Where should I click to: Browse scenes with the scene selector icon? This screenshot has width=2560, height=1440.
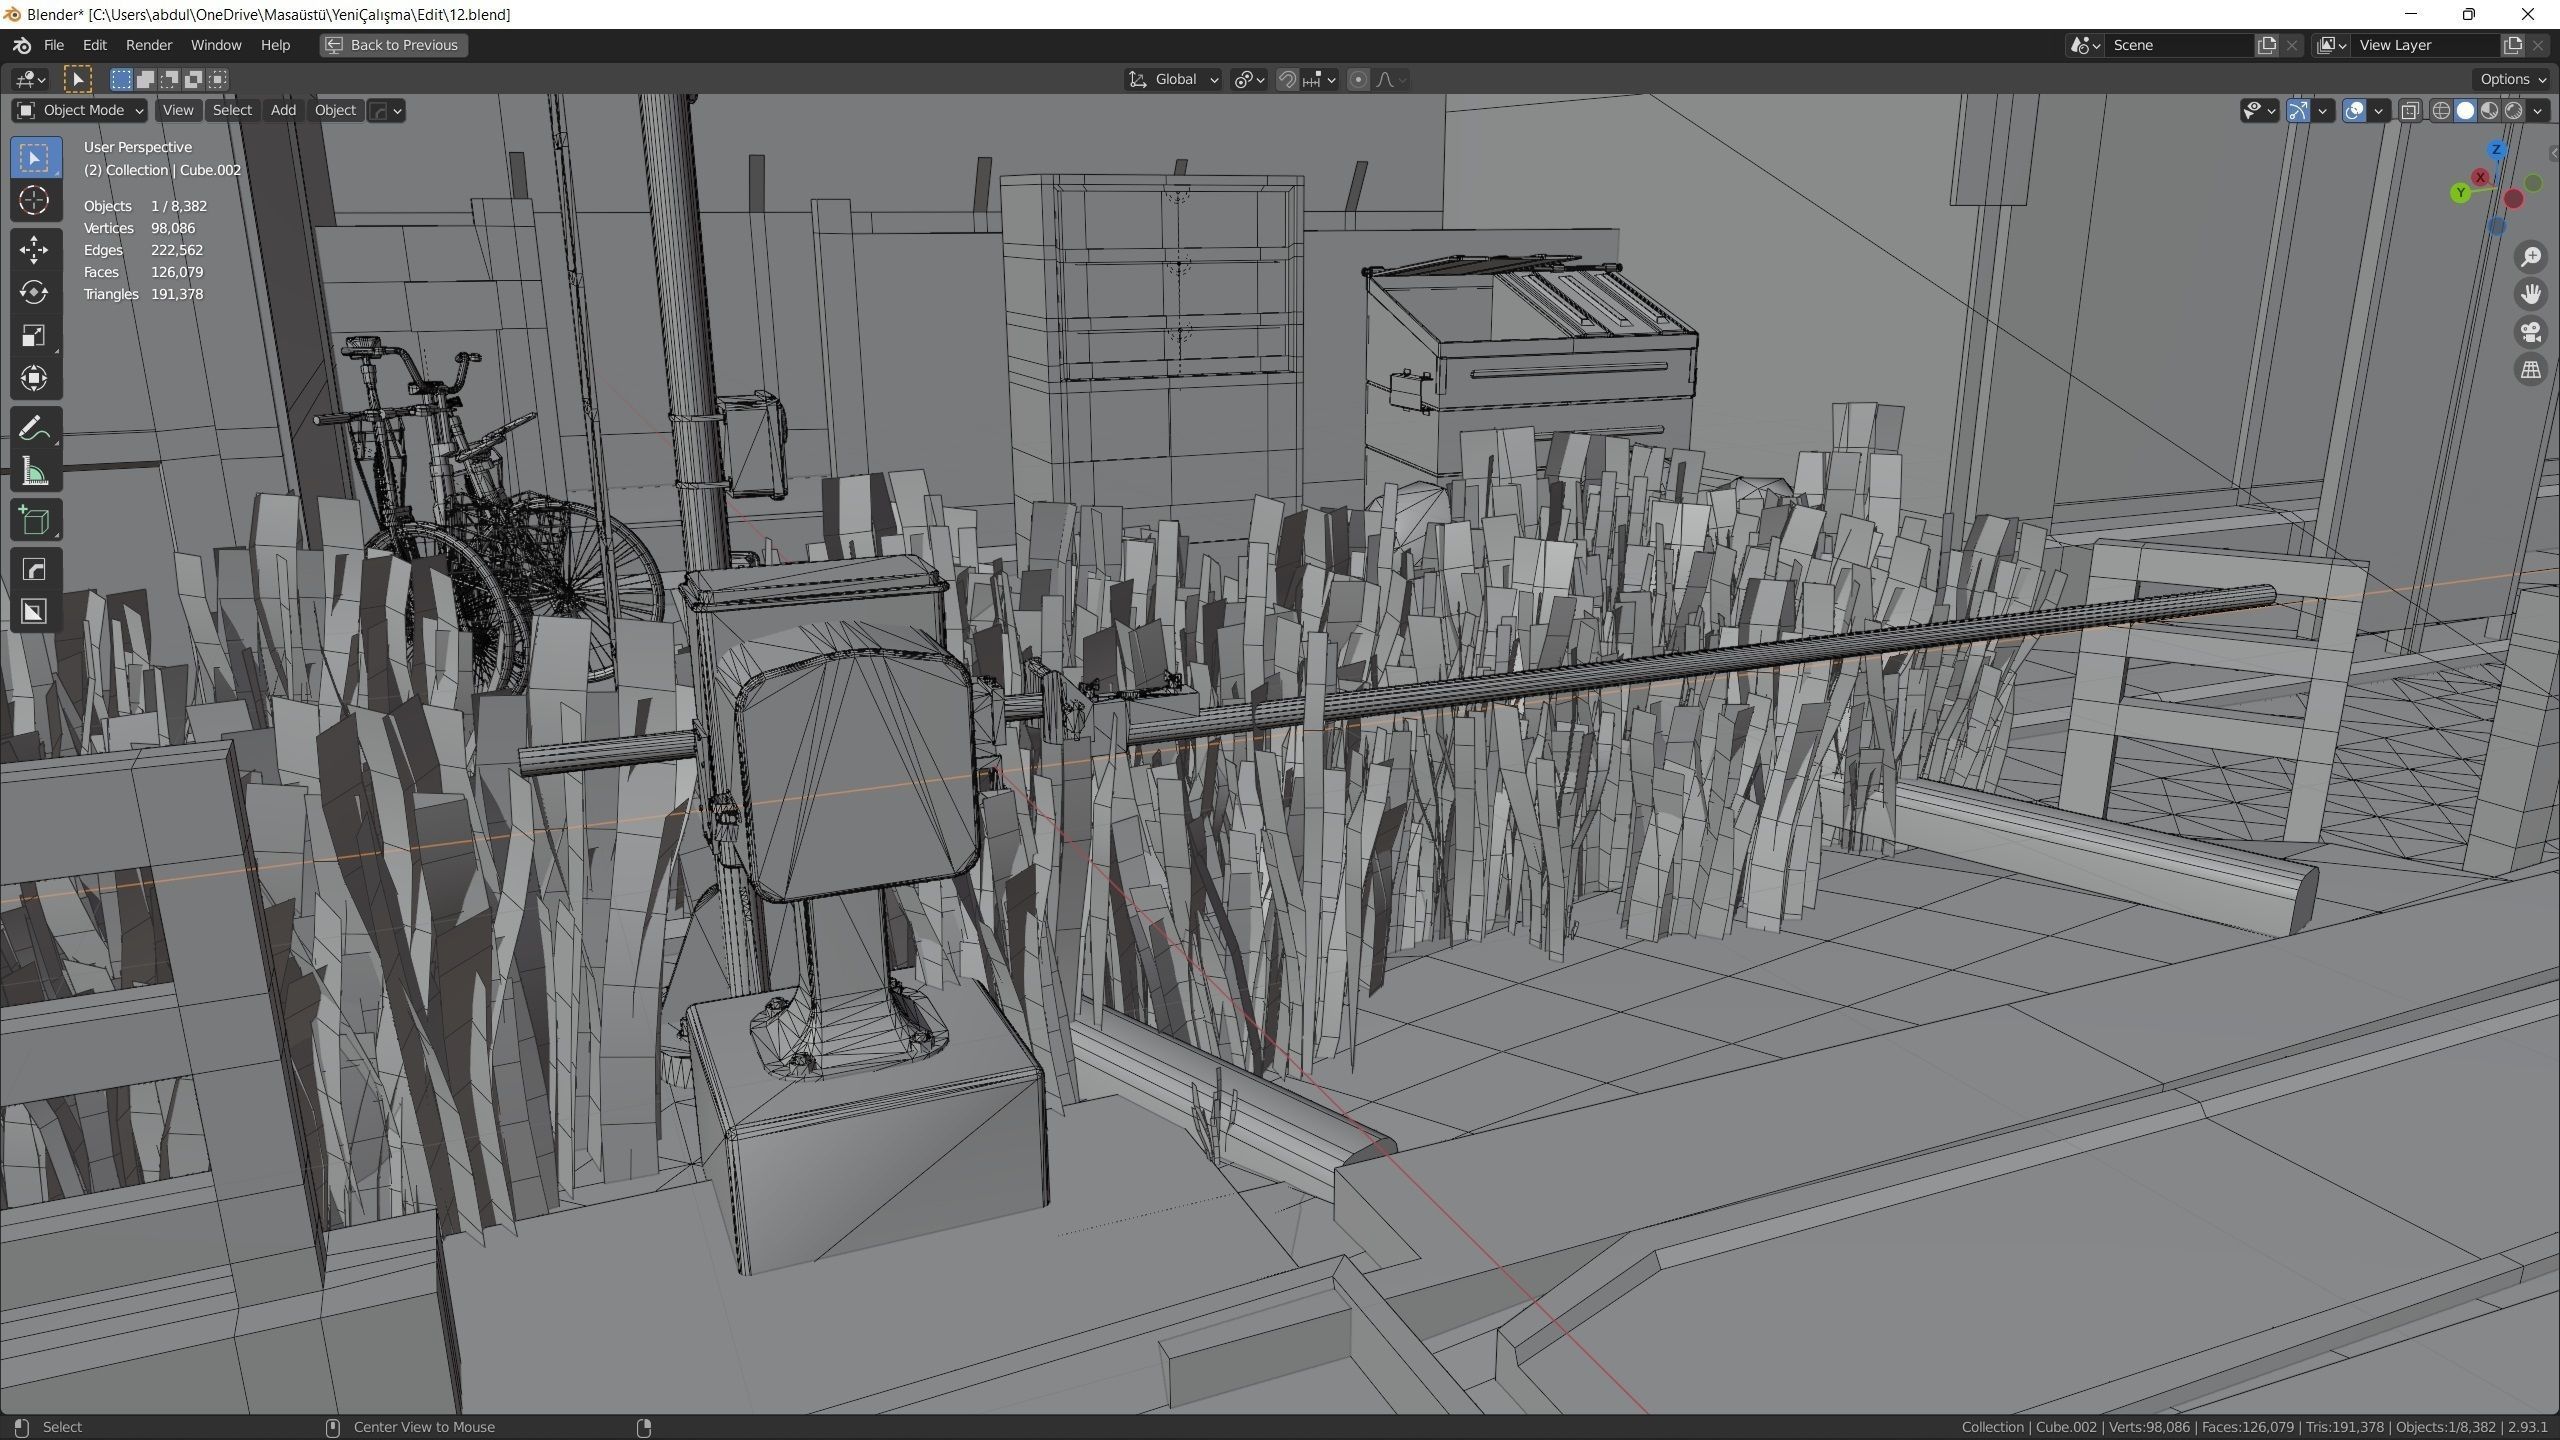2085,45
